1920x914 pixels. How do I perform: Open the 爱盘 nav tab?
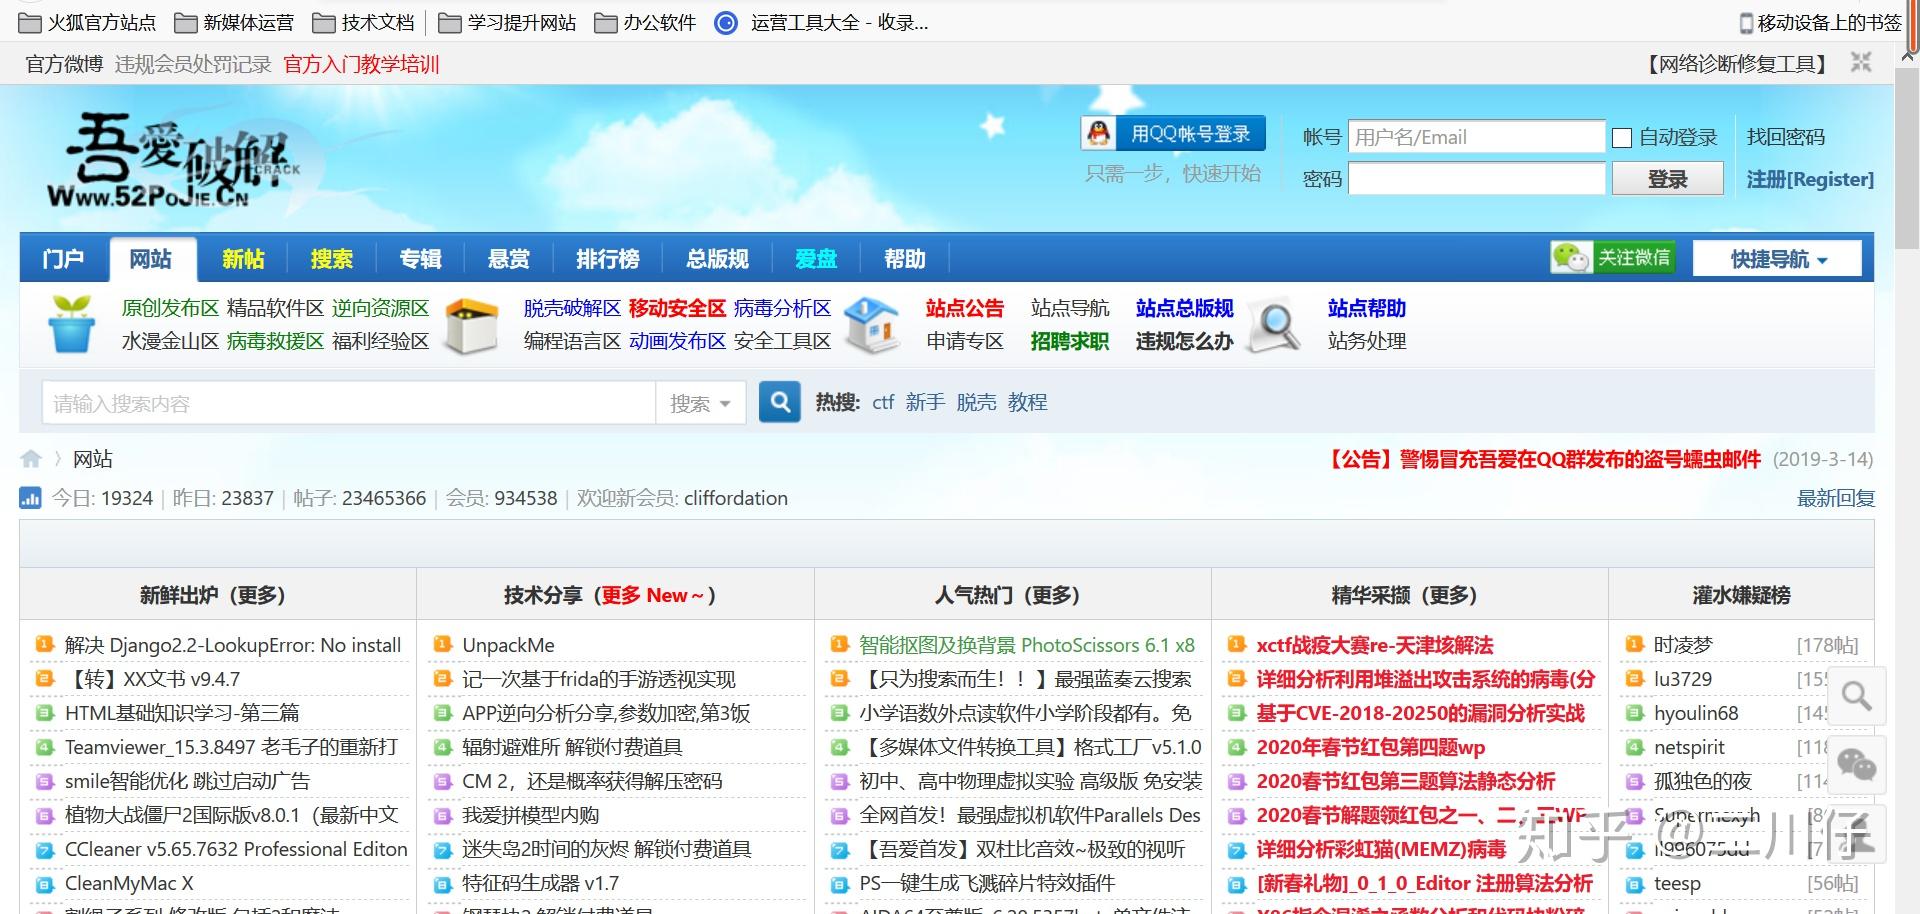click(815, 259)
